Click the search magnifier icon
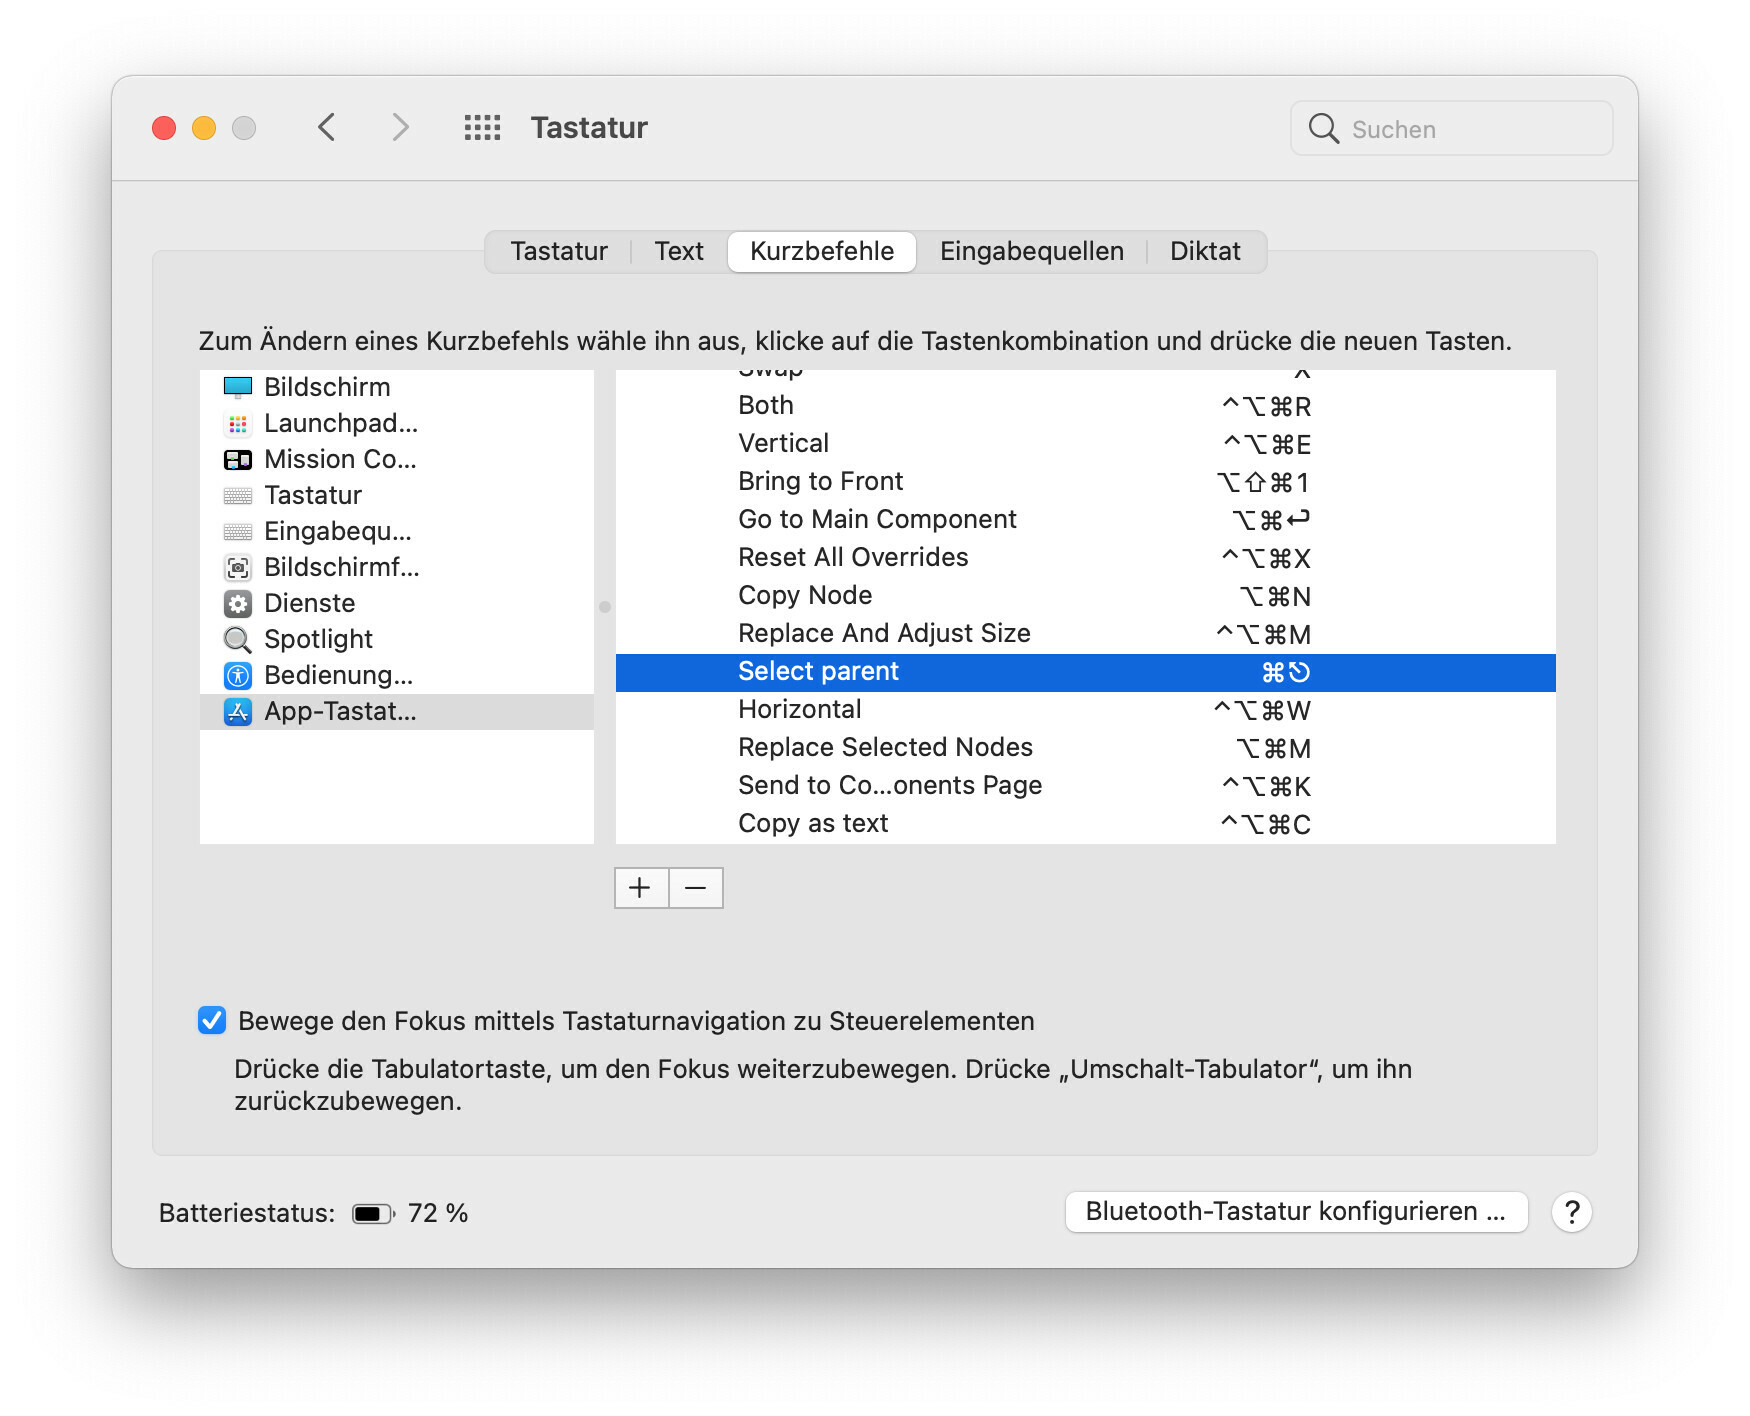 (x=1323, y=128)
